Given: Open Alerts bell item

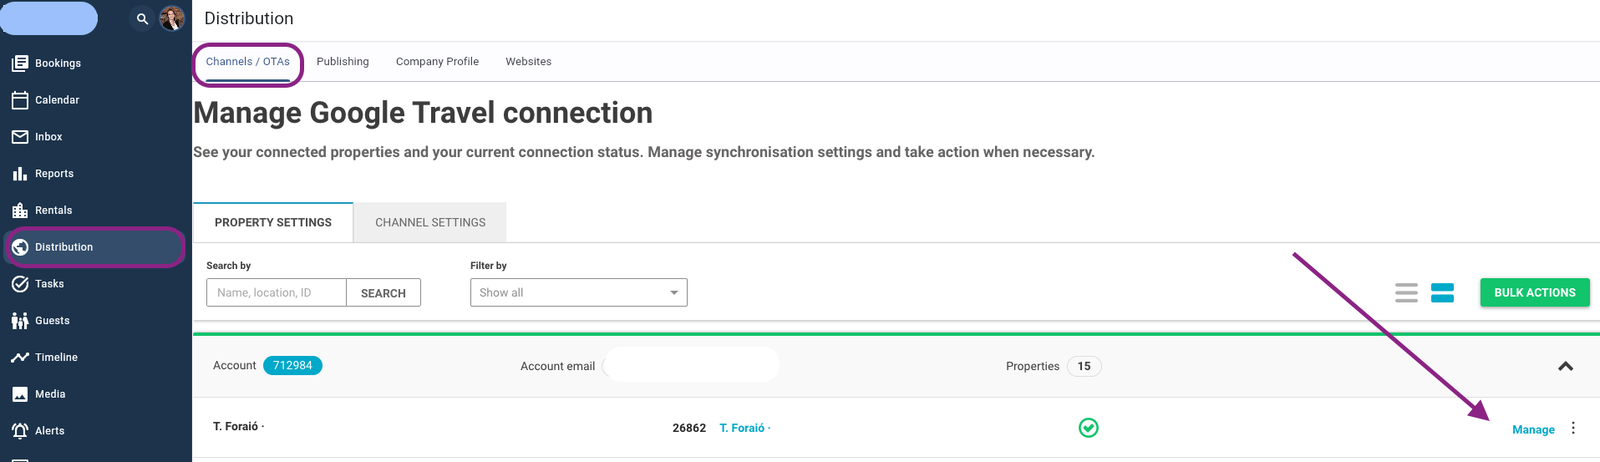Looking at the screenshot, I should [x=48, y=431].
